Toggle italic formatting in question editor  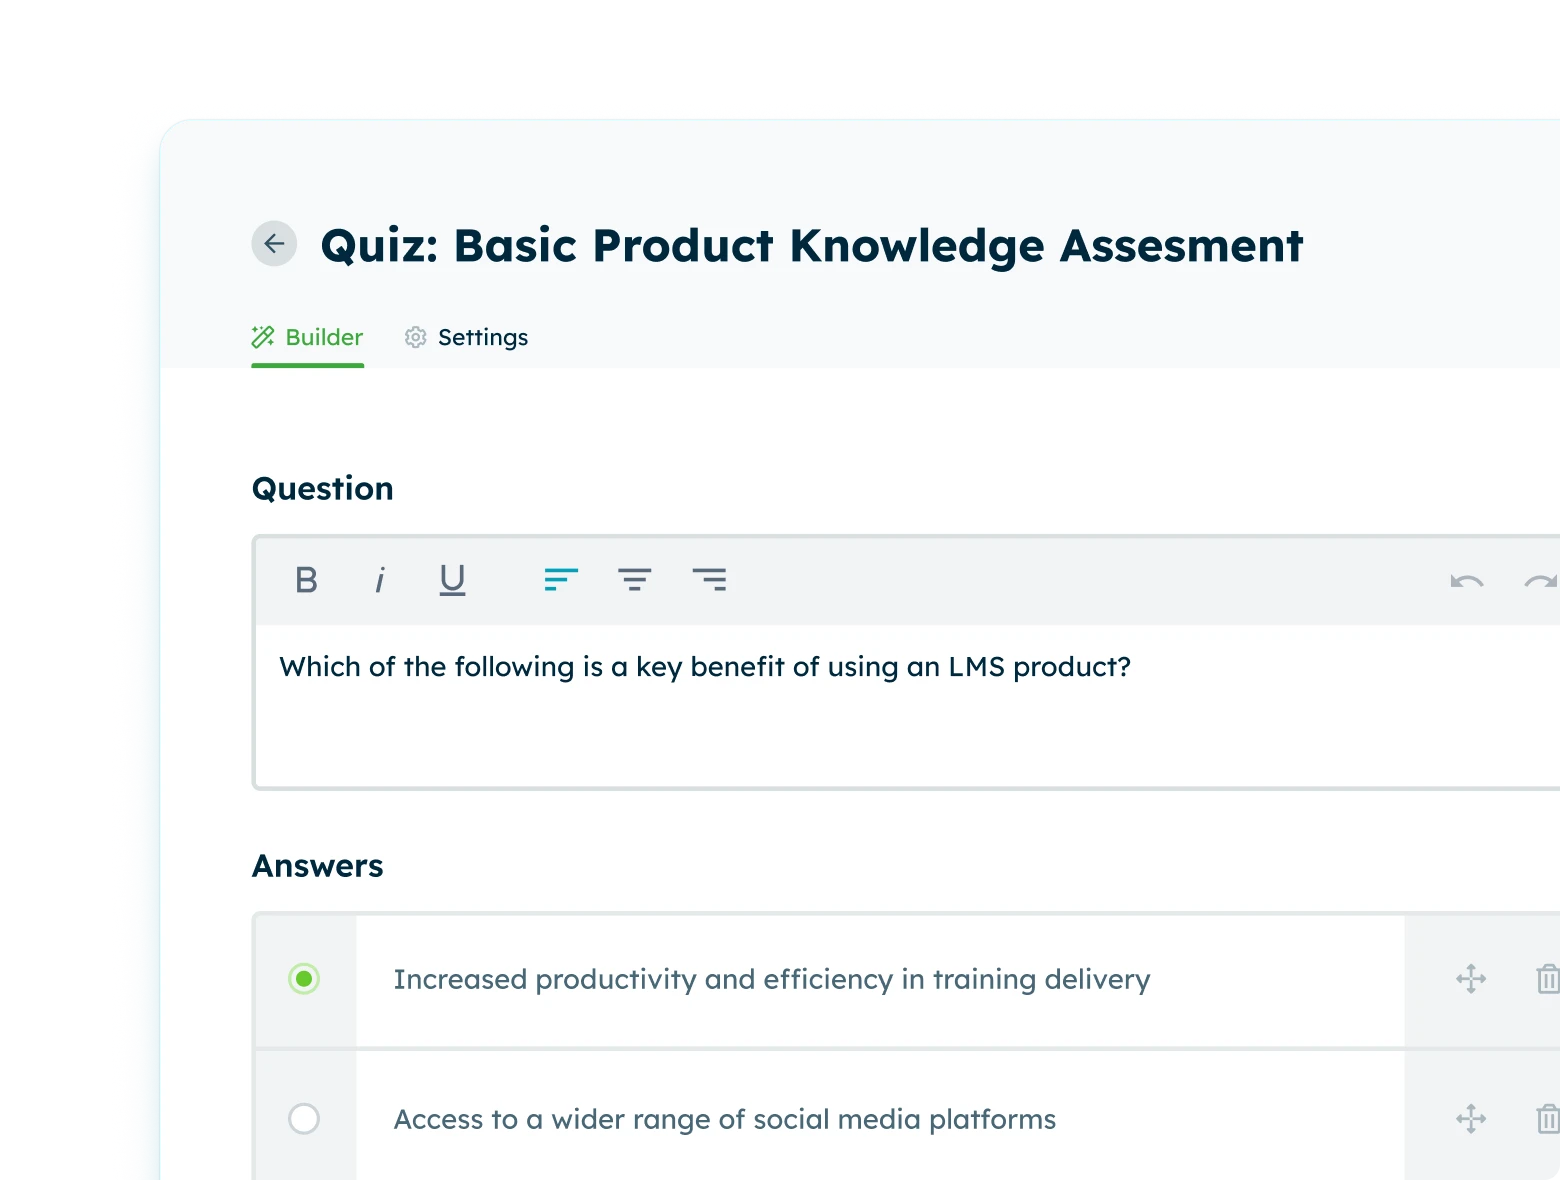380,580
